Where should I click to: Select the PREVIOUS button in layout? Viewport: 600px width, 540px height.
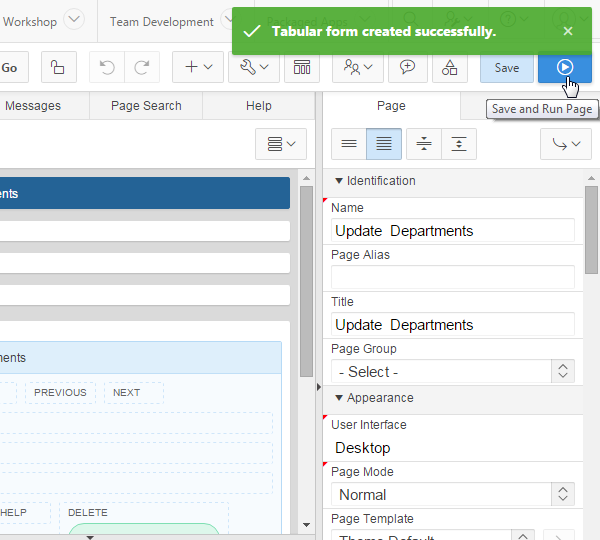tap(60, 393)
